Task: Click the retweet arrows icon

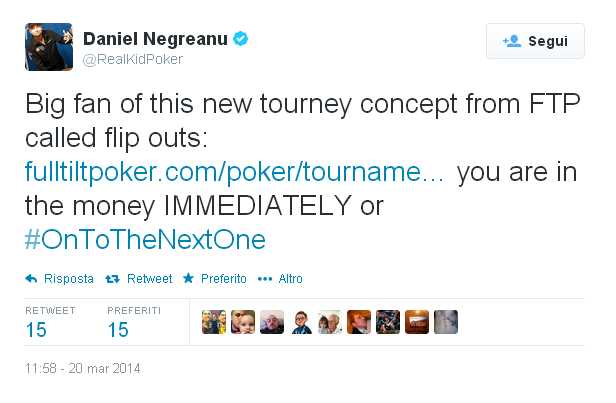Action: point(112,279)
